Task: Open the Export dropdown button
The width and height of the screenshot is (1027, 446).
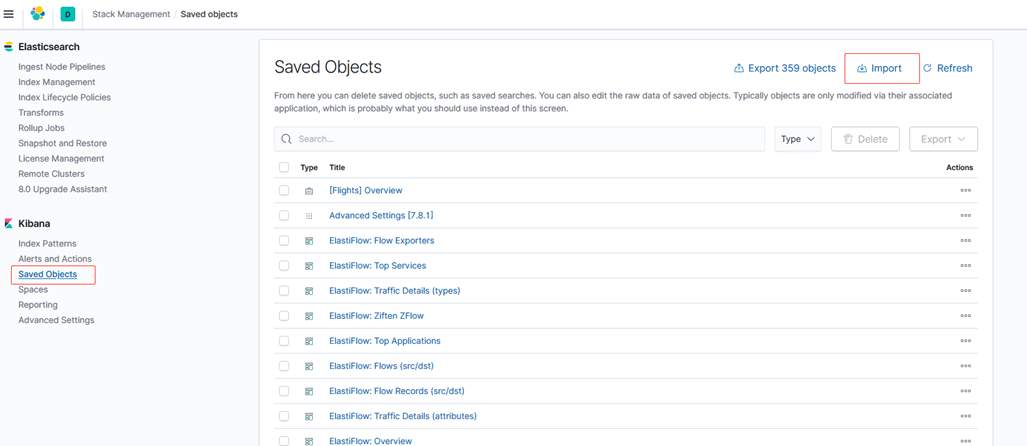Action: [944, 139]
